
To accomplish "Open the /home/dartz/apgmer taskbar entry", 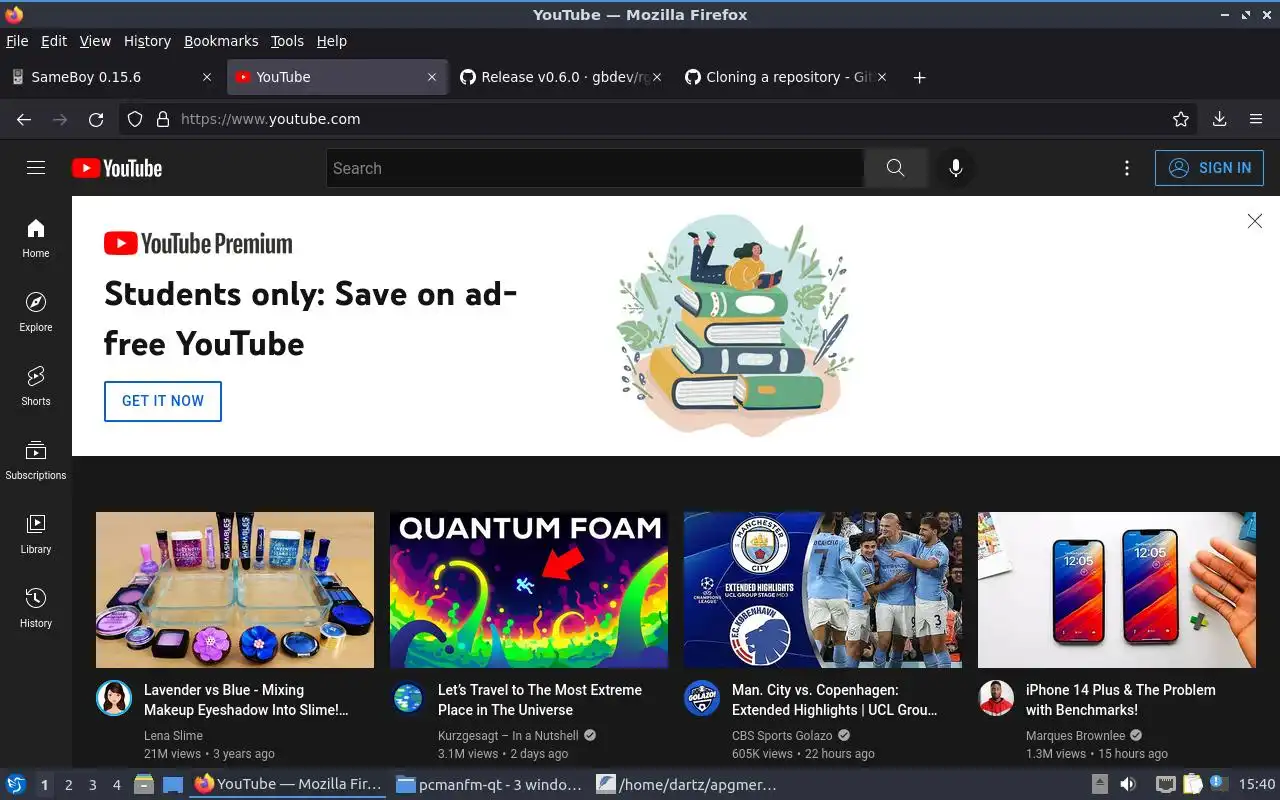I will (x=688, y=785).
